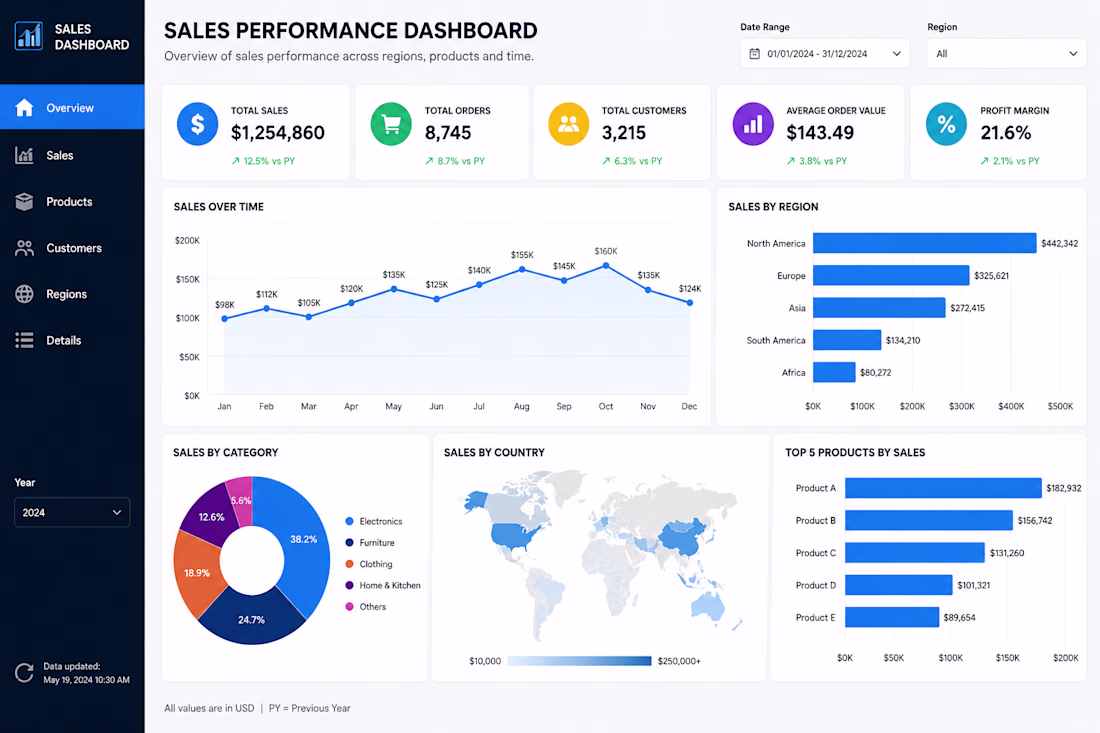This screenshot has height=733, width=1100.
Task: Click the $182,932 Product A value
Action: click(1064, 488)
